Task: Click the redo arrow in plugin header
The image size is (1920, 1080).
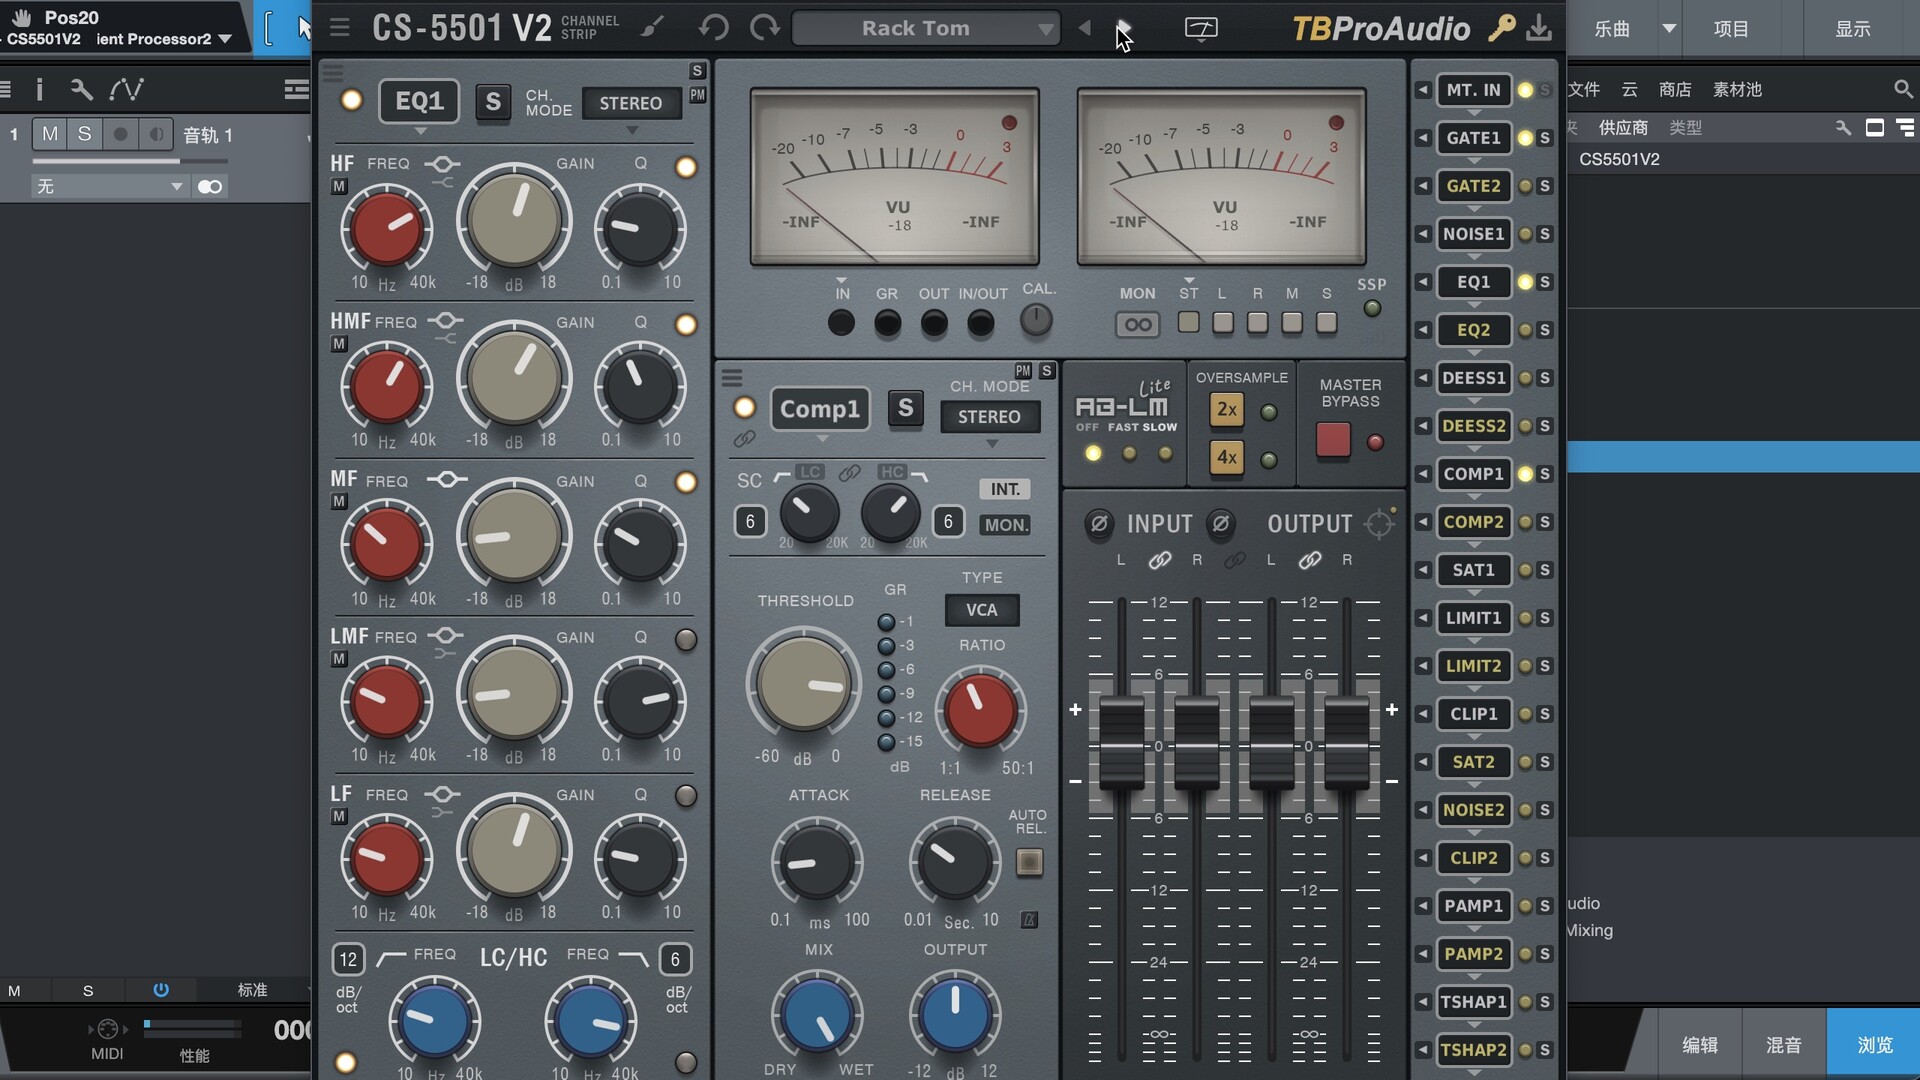Action: pyautogui.click(x=765, y=28)
